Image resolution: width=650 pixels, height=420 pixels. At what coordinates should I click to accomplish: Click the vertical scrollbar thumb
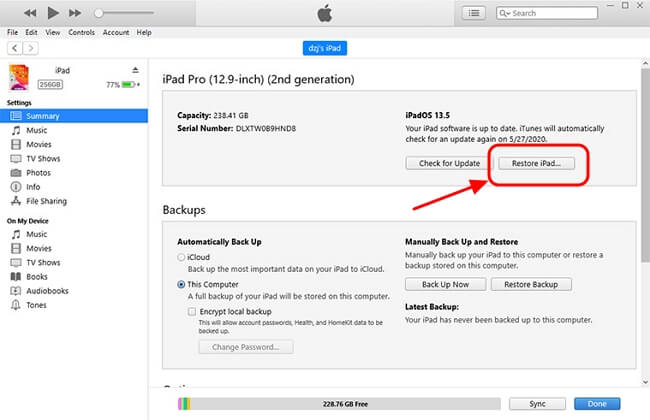645,165
